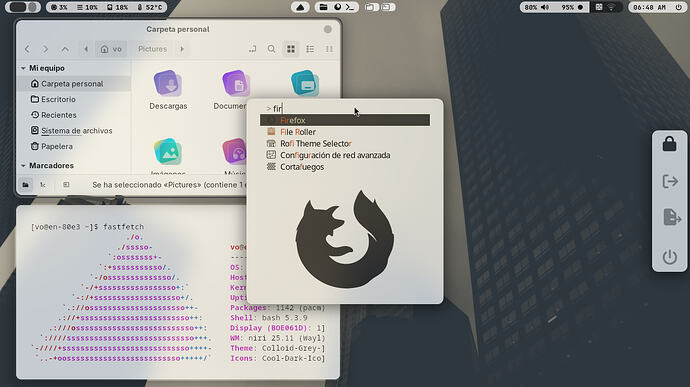Open the file manager from top bar
690x387 pixels.
(x=323, y=7)
